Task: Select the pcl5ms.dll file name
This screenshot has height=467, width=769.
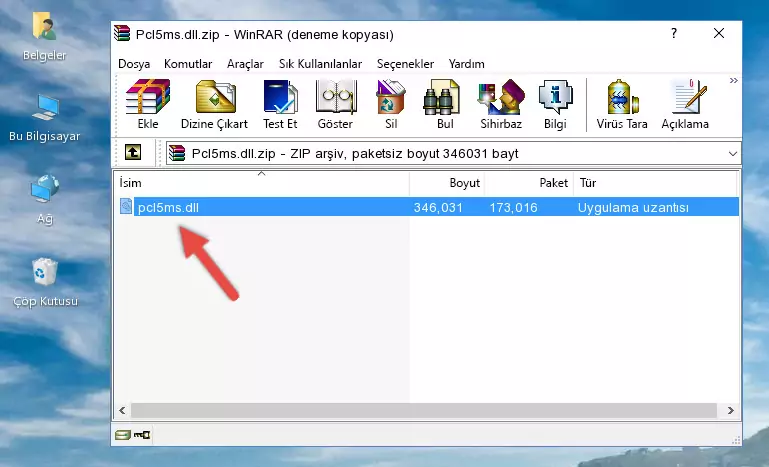Action: tap(168, 208)
